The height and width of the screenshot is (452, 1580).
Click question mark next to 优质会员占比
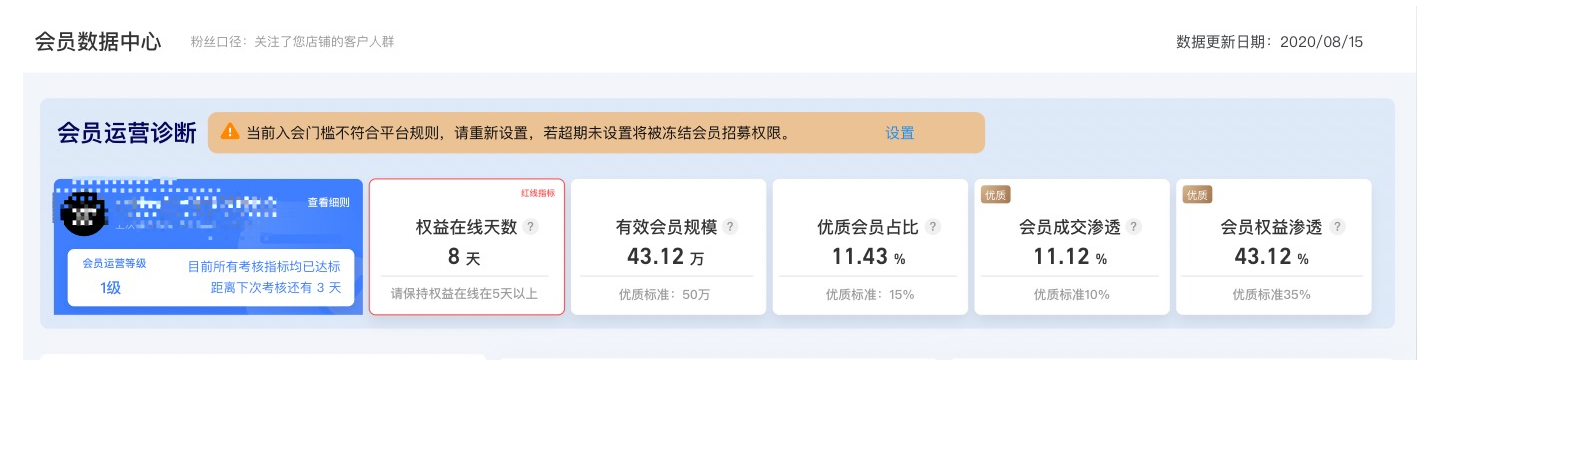pos(933,227)
